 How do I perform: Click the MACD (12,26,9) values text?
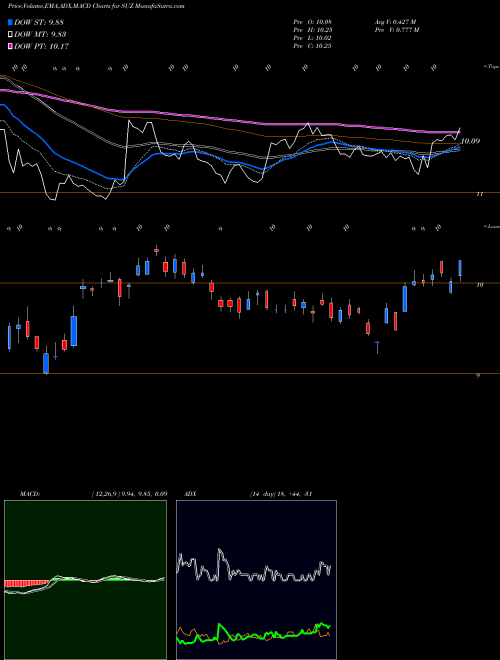pos(129,494)
